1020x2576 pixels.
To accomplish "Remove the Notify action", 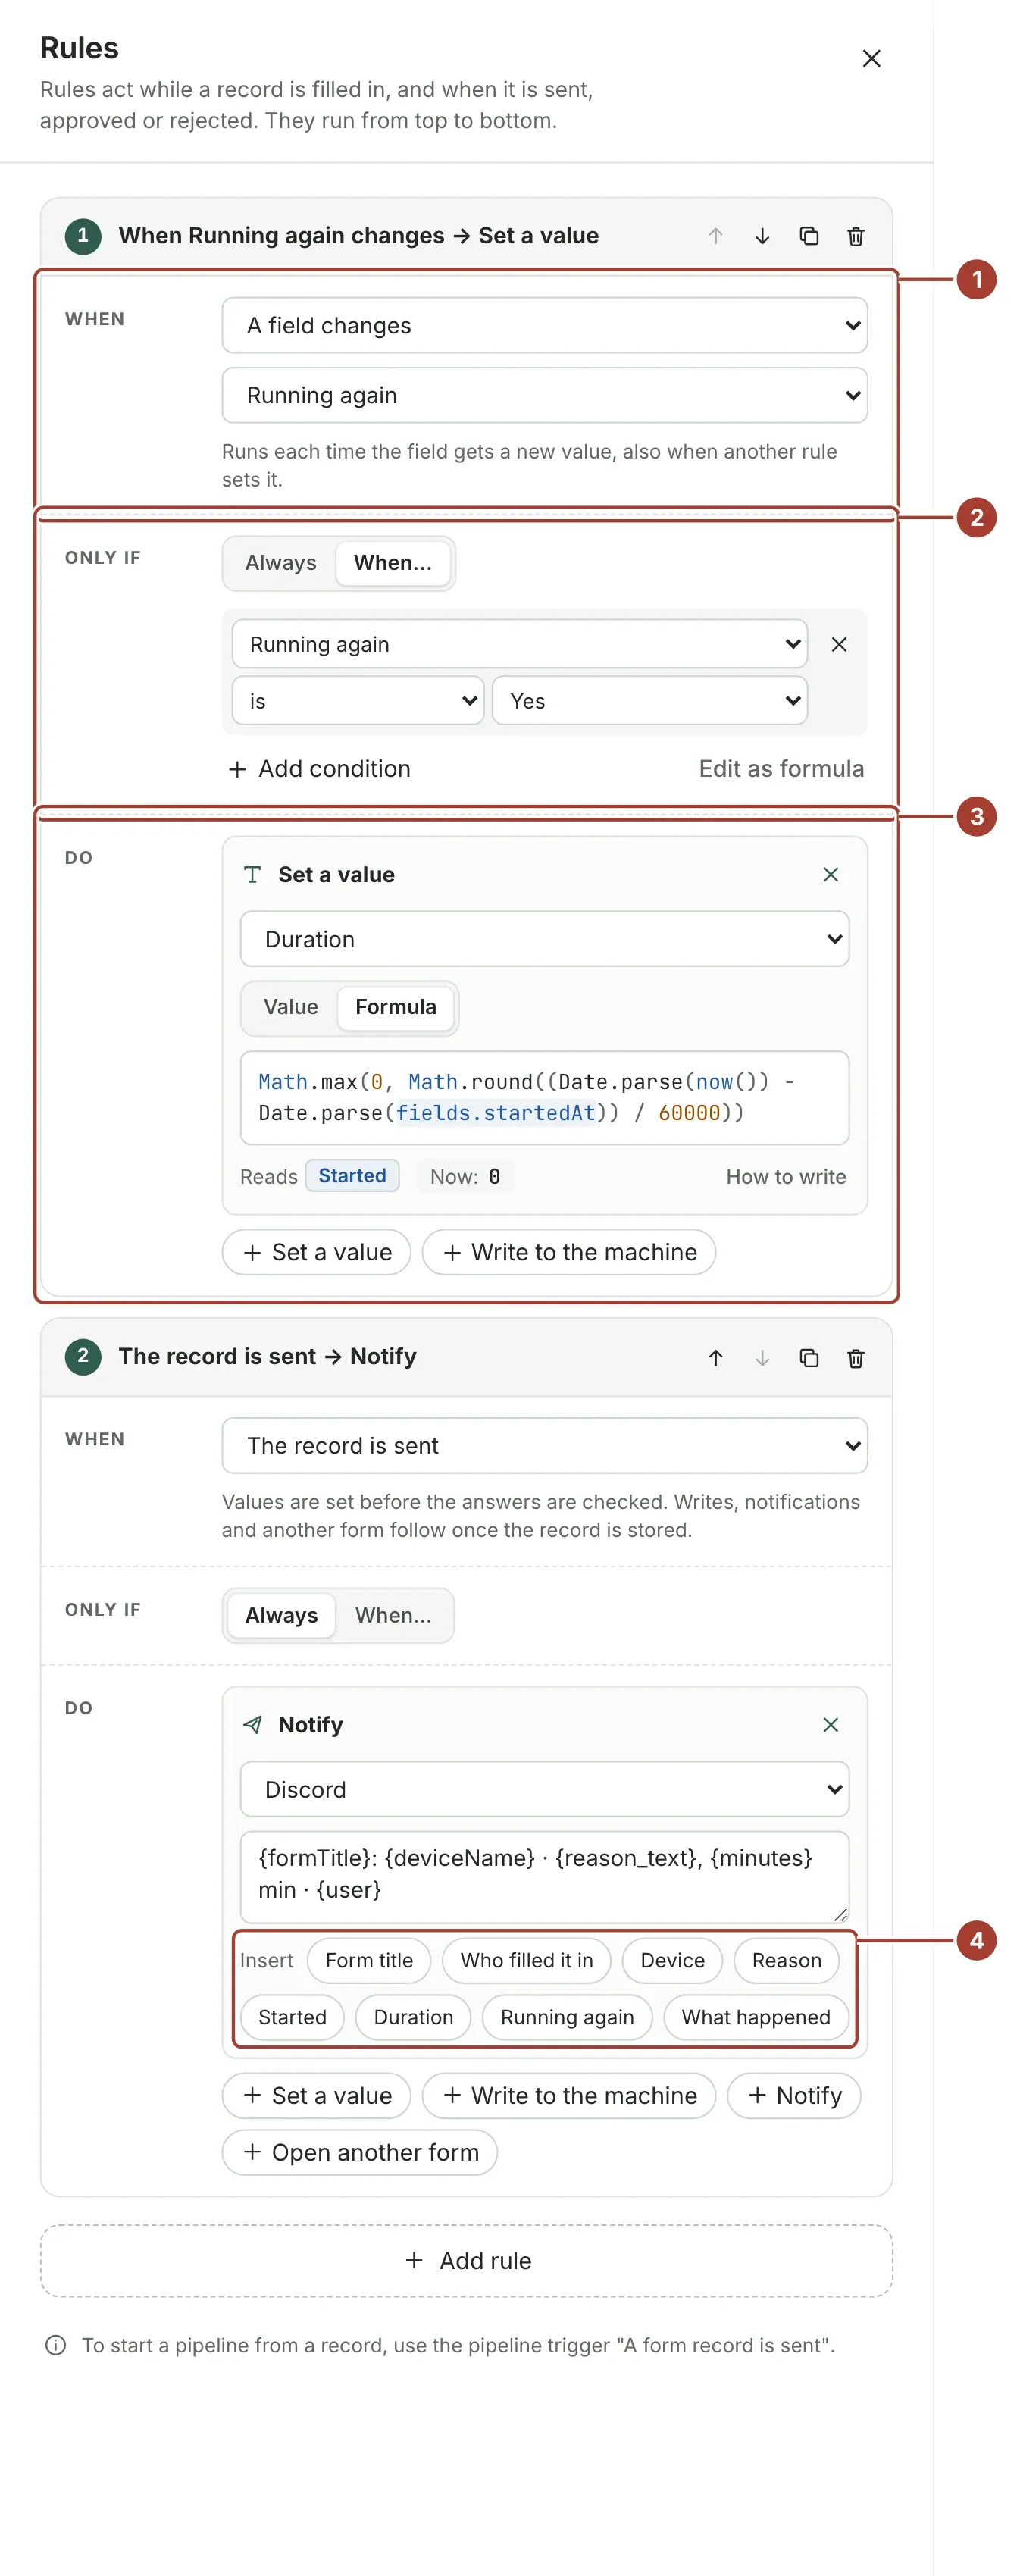I will coord(830,1724).
